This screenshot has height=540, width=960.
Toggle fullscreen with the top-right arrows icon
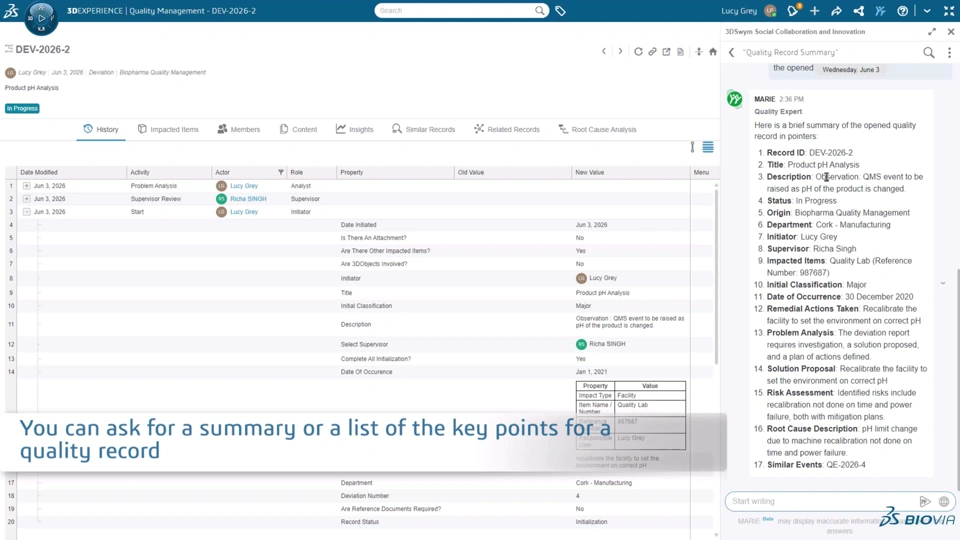pos(949,11)
